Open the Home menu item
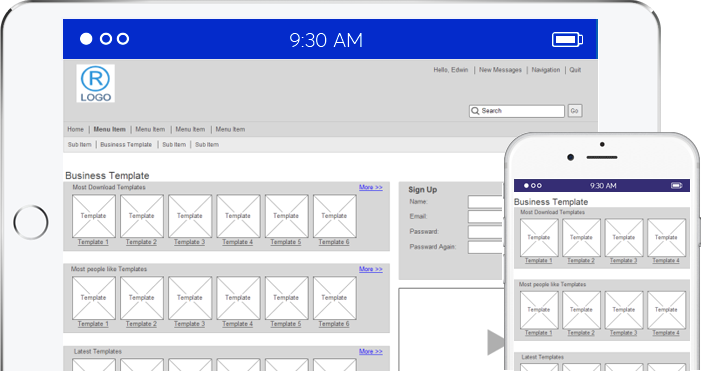This screenshot has width=701, height=371. pos(76,129)
